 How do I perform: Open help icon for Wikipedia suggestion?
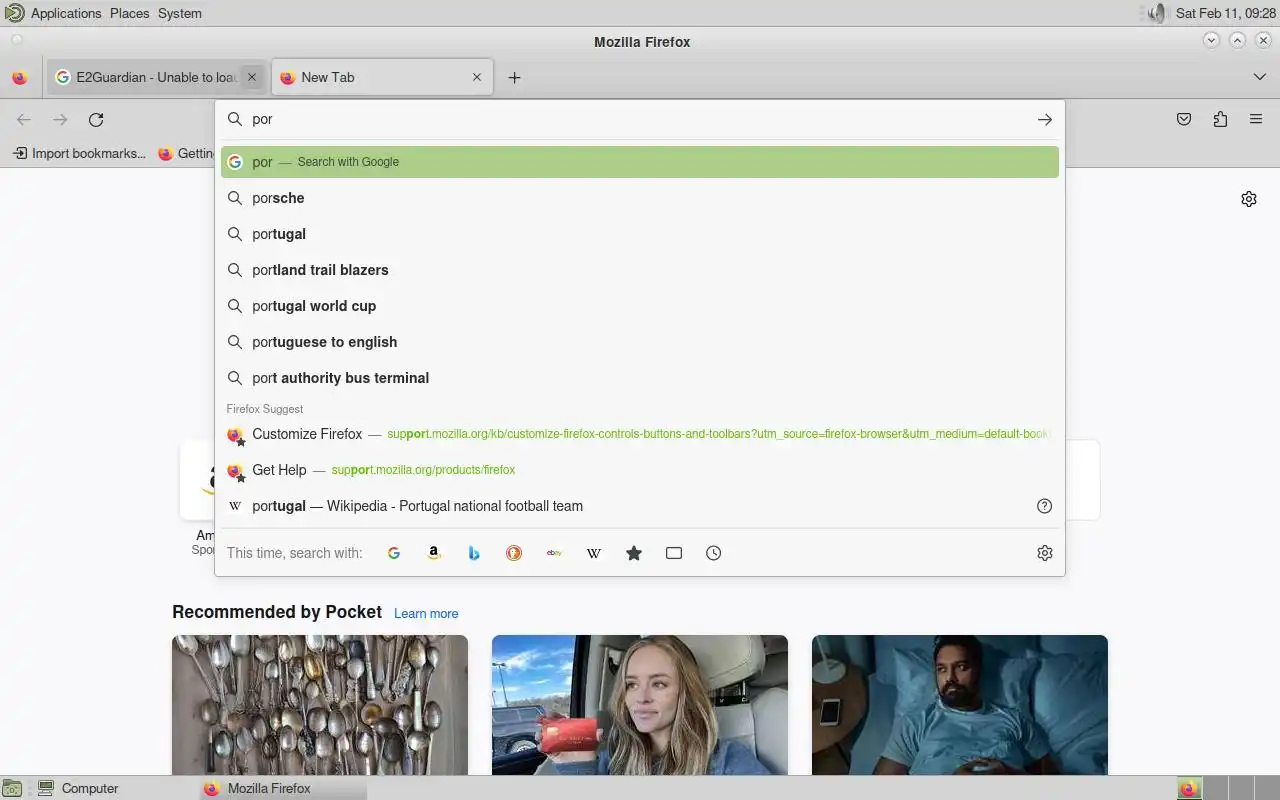pyautogui.click(x=1044, y=506)
